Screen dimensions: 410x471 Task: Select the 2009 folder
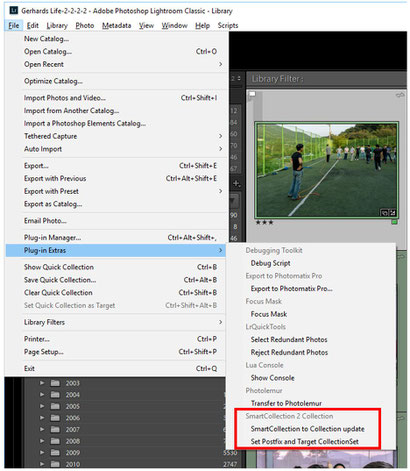point(72,453)
